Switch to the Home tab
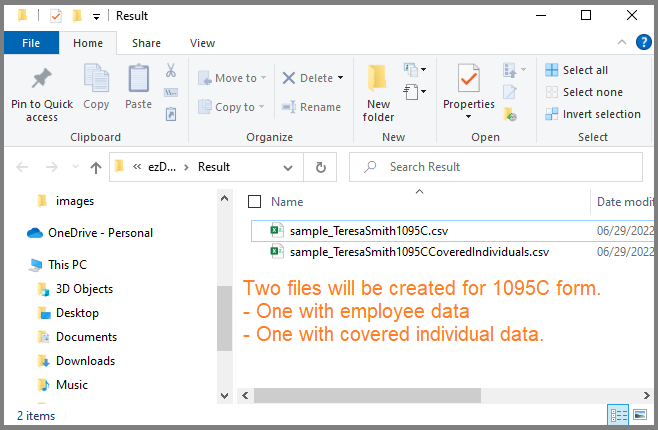The image size is (658, 430). pyautogui.click(x=88, y=43)
